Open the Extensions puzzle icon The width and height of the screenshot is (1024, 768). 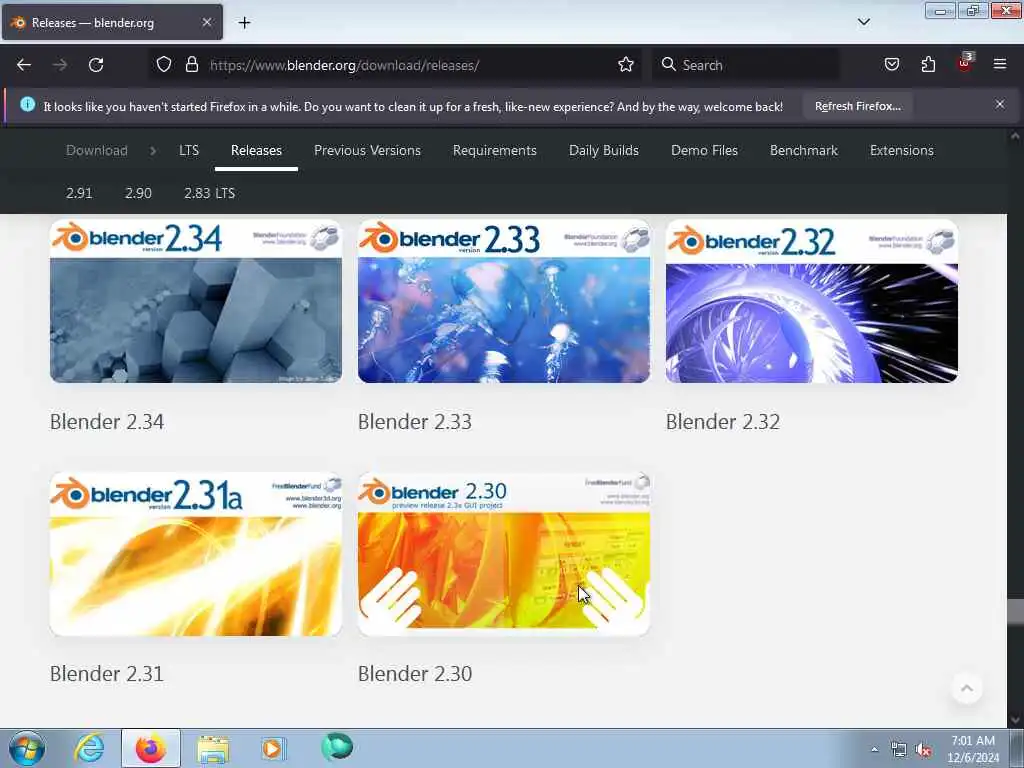point(928,65)
